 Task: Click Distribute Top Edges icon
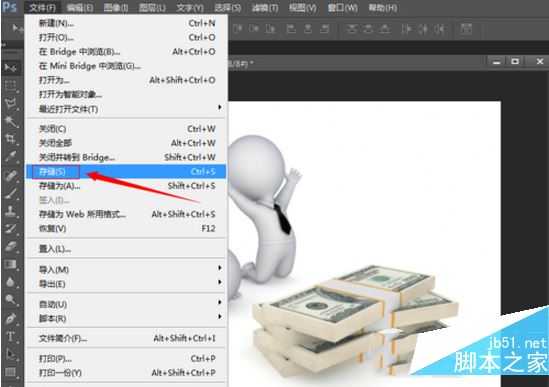[x=351, y=29]
